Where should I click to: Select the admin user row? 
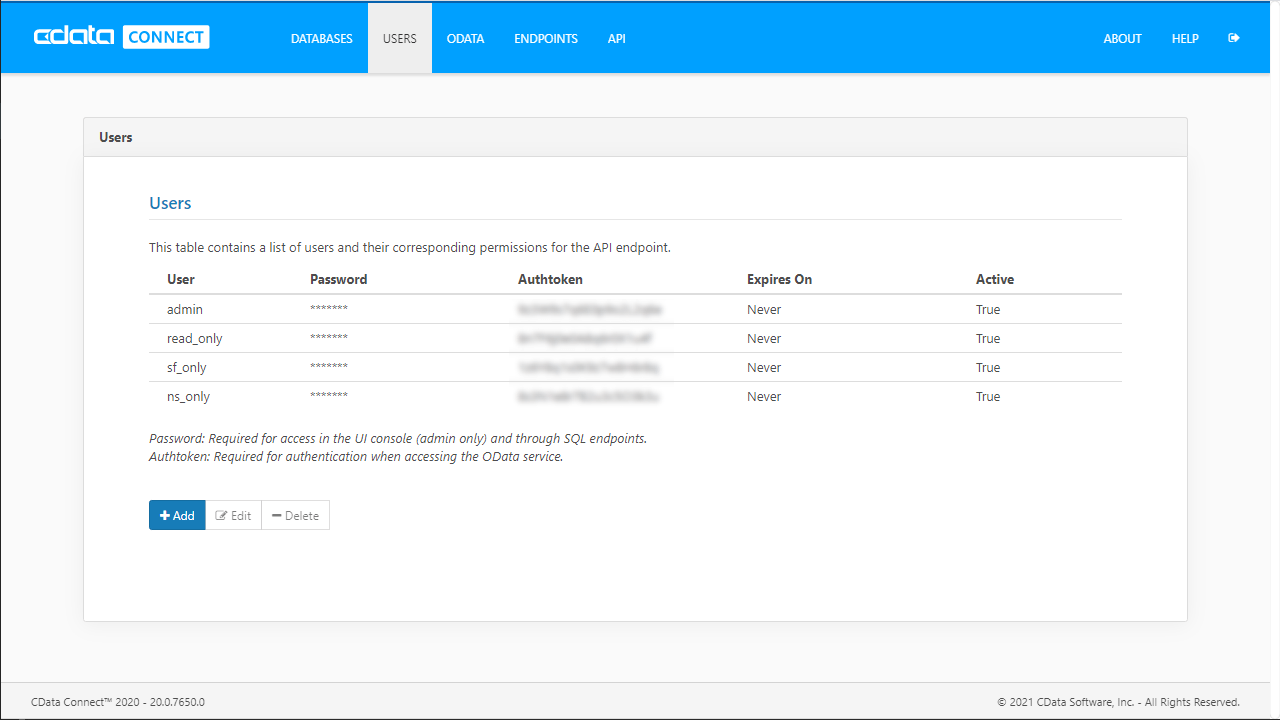(x=185, y=310)
